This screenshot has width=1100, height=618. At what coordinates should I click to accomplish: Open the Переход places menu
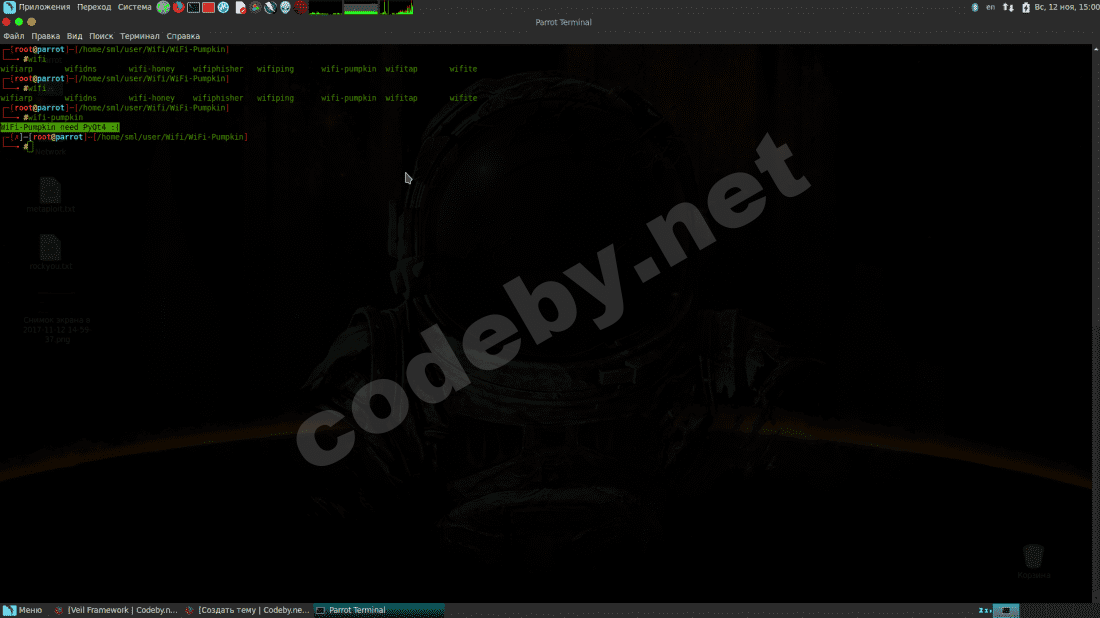(x=94, y=7)
